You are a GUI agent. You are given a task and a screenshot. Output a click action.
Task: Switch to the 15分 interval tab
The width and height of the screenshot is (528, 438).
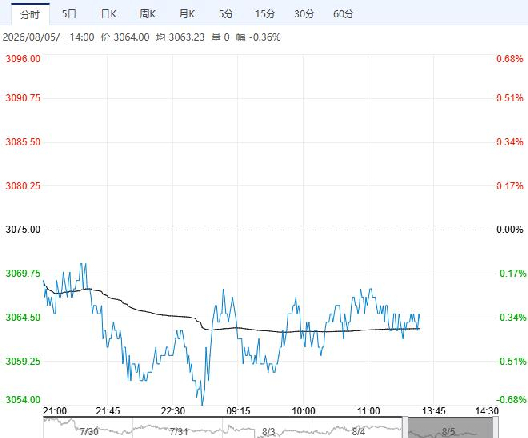pos(265,14)
